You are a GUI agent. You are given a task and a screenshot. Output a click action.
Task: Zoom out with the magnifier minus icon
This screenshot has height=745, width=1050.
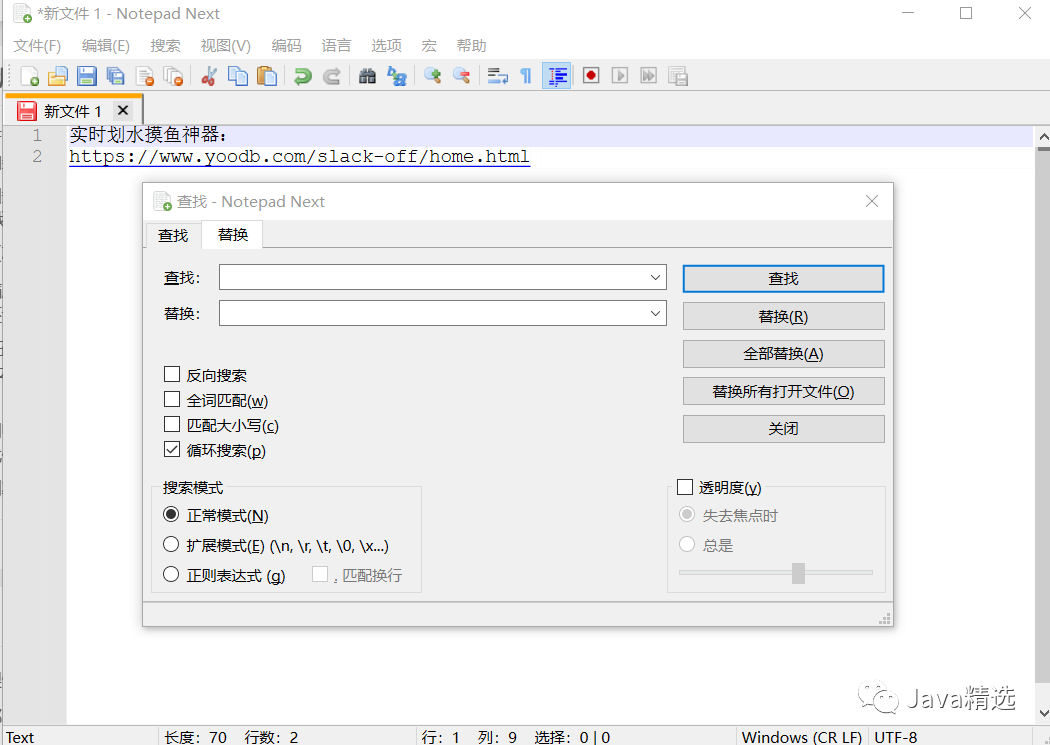point(461,76)
